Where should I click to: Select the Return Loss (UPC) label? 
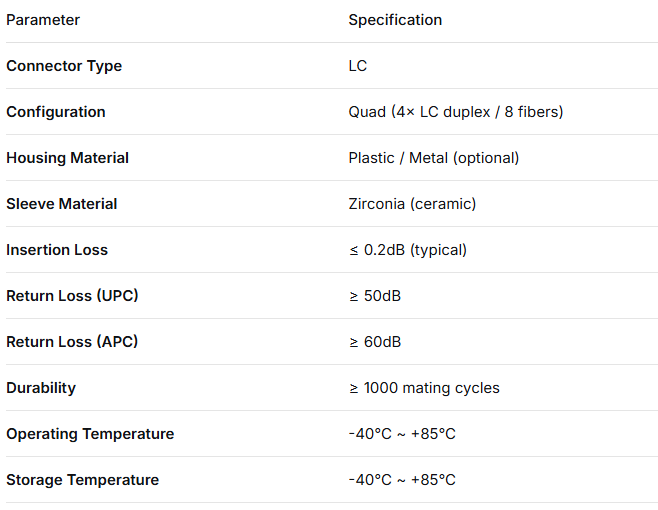coord(72,296)
